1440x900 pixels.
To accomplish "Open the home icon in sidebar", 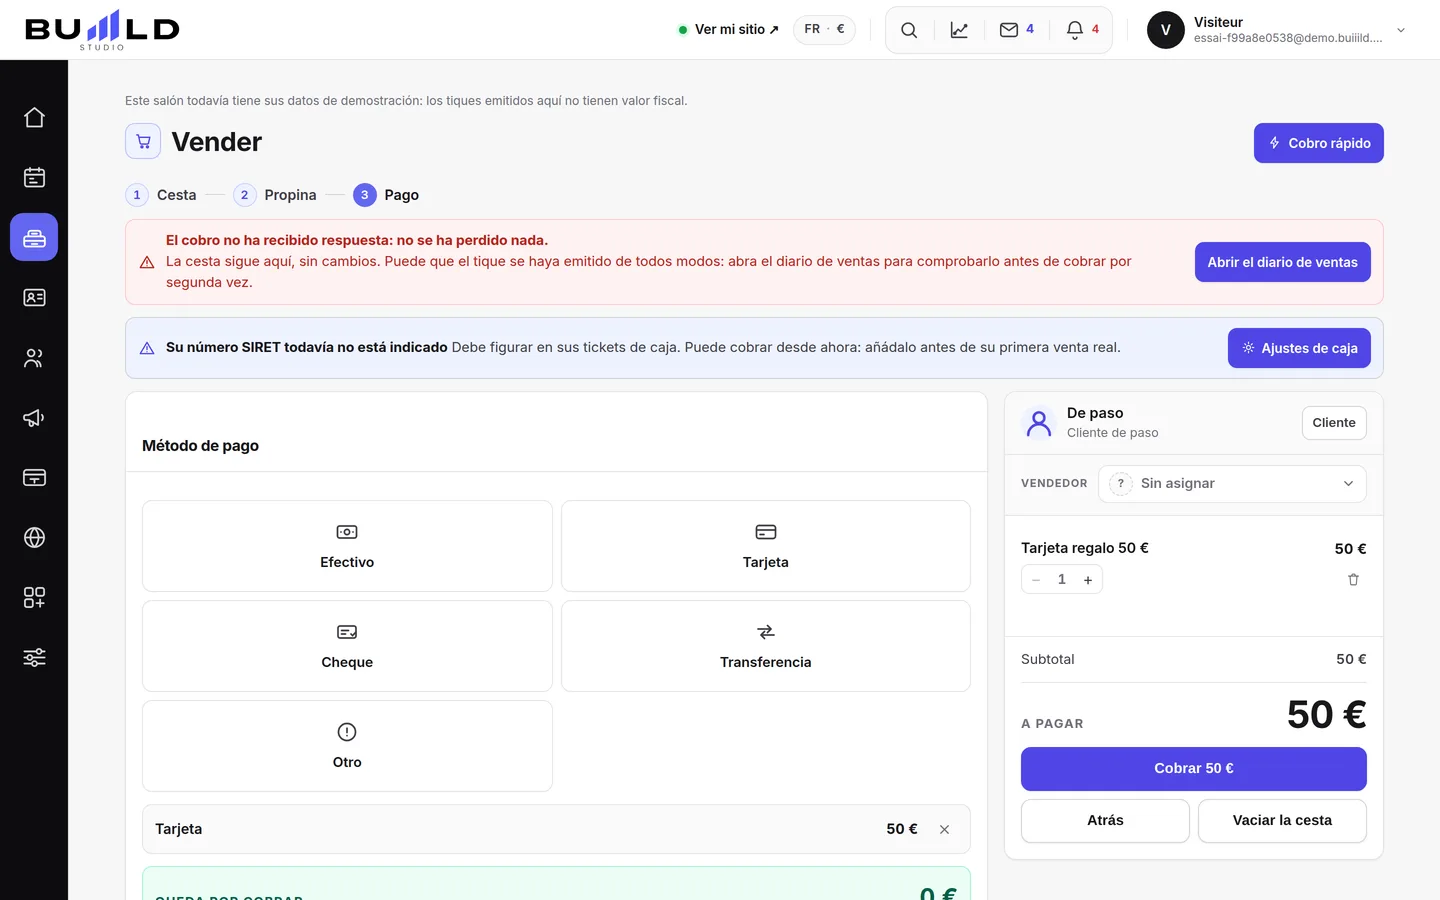I will [34, 118].
